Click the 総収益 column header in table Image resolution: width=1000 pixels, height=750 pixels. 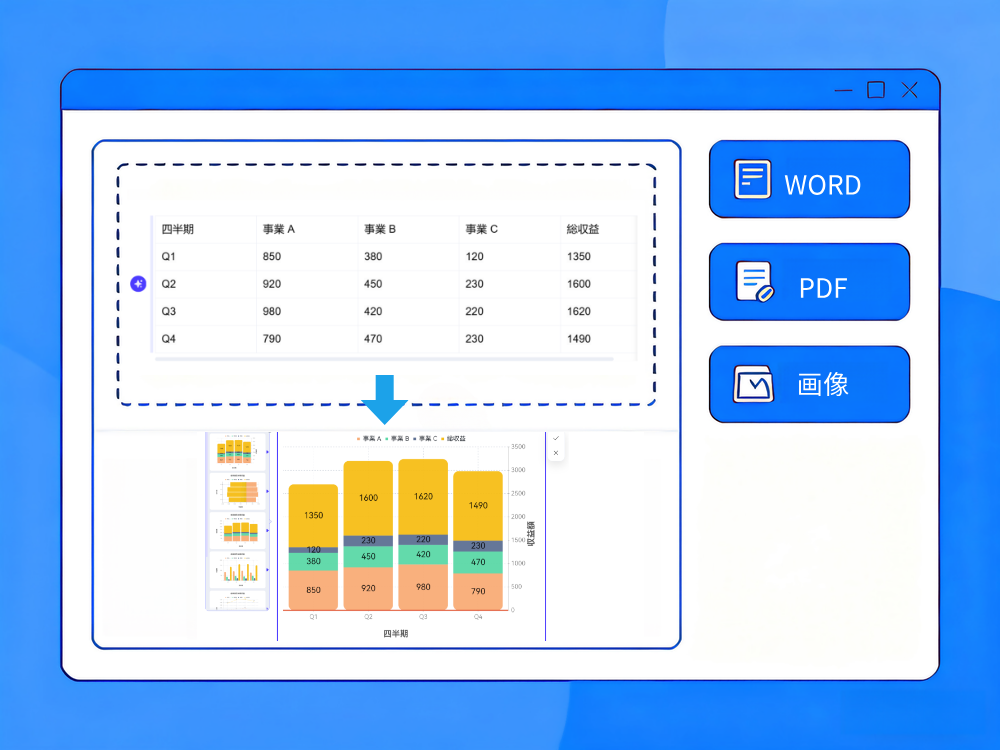583,229
